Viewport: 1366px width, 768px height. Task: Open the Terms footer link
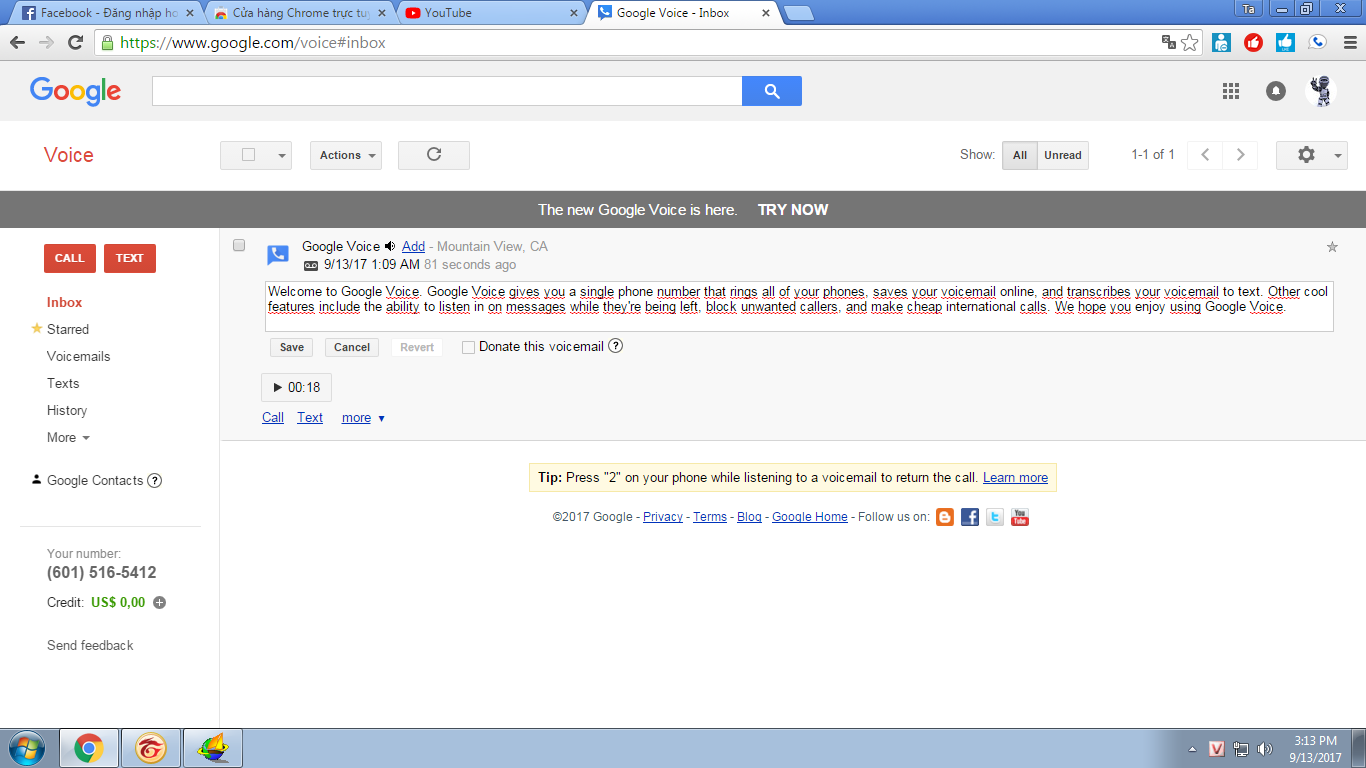pos(710,517)
